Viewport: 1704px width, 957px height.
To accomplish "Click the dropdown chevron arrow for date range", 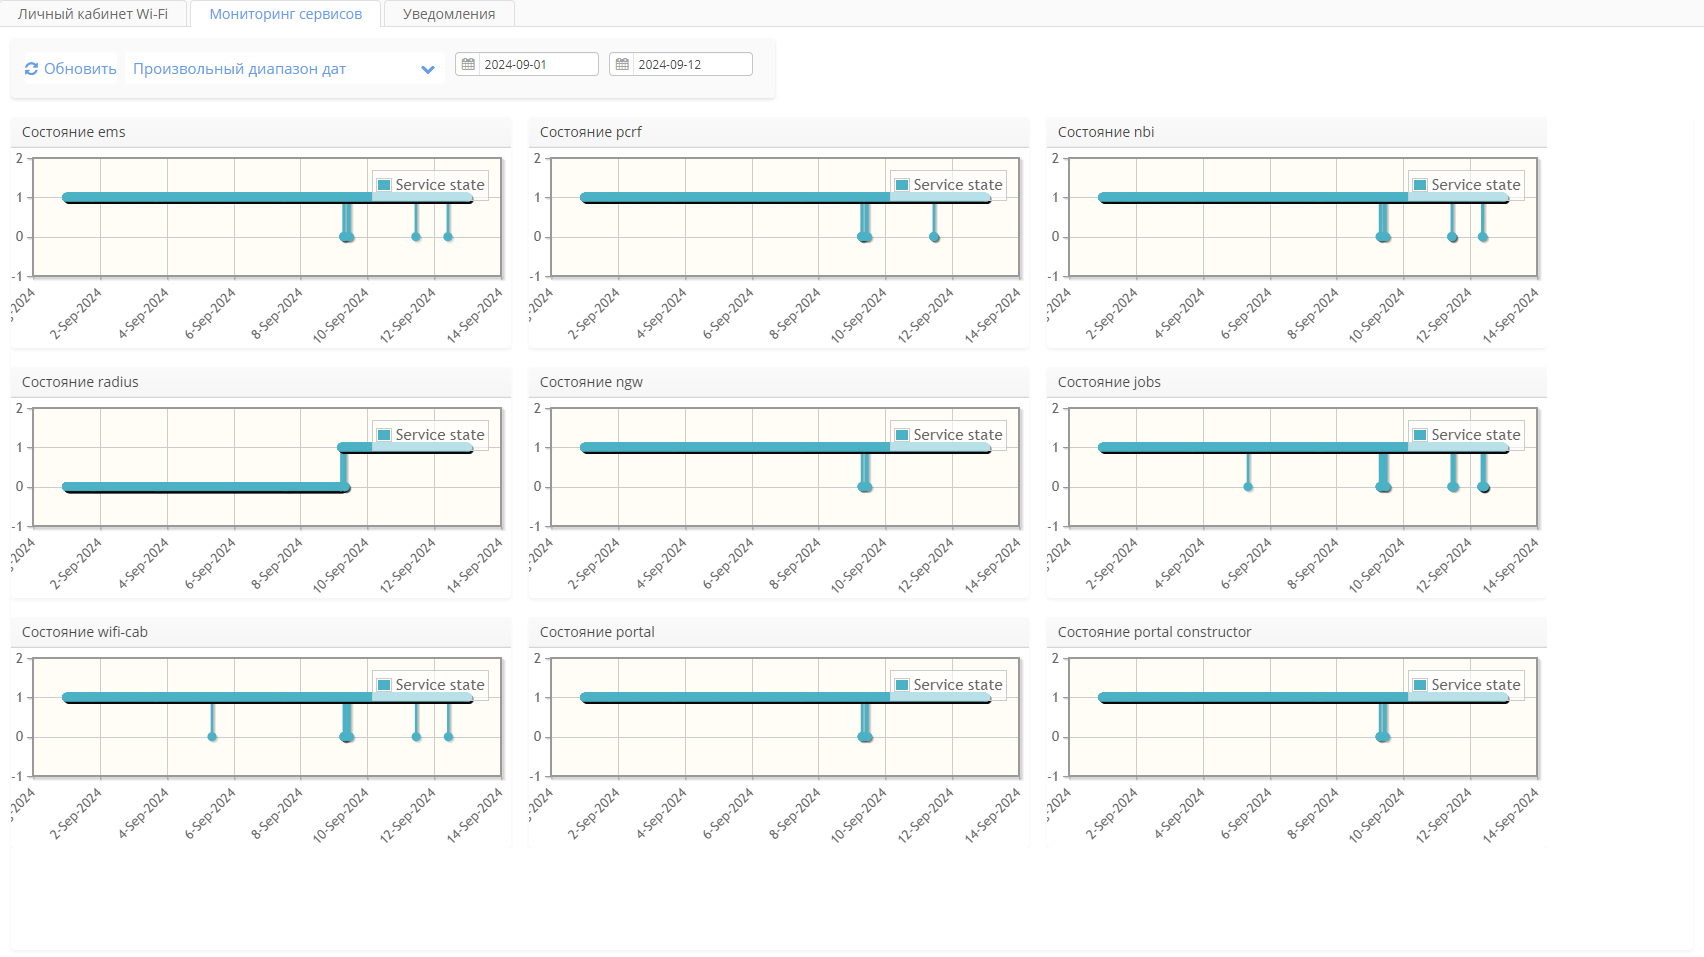I will [428, 70].
